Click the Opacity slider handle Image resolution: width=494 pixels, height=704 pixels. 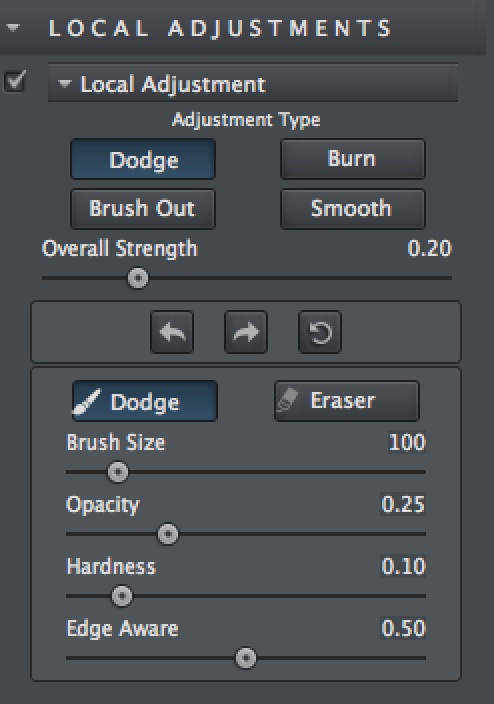pos(168,534)
